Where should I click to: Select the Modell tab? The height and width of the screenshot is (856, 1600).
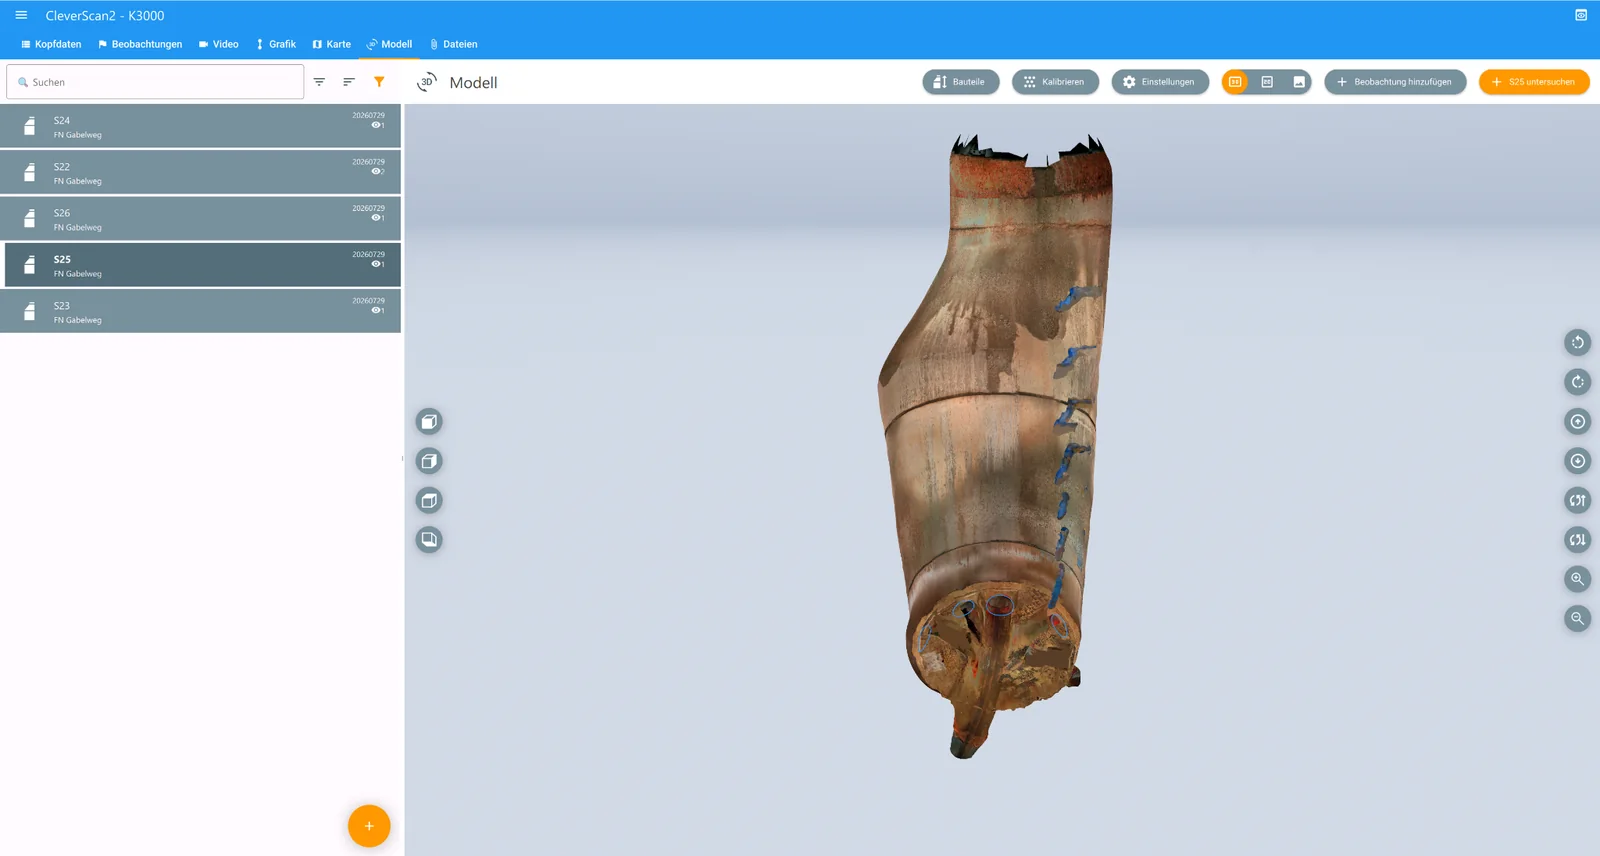point(389,44)
